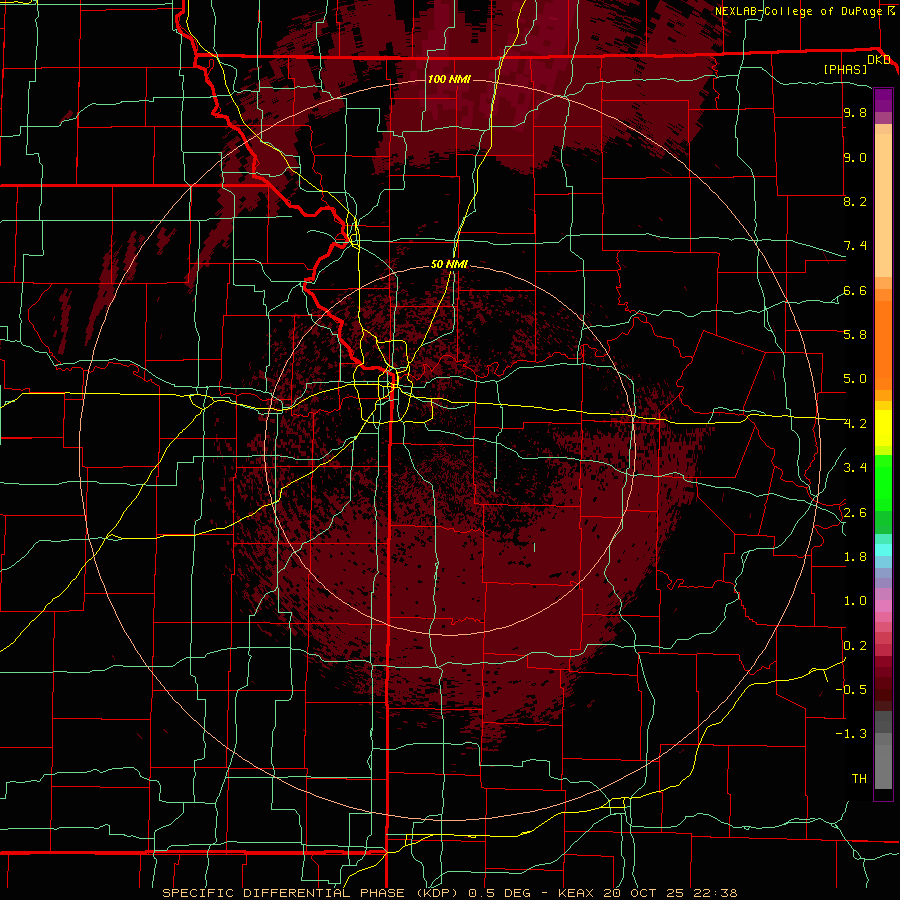Click the KEAX 20 OCT 25 22:38 timestamp

click(x=648, y=893)
